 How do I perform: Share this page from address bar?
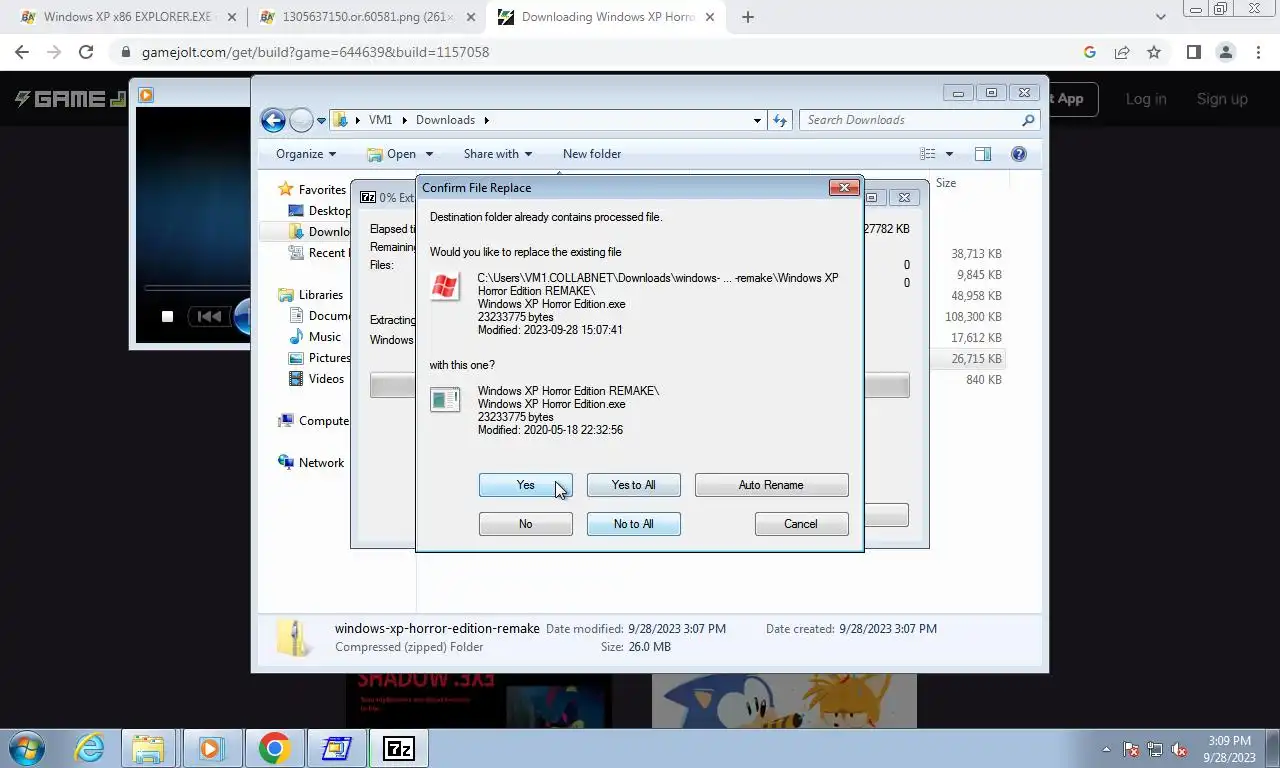pos(1122,52)
